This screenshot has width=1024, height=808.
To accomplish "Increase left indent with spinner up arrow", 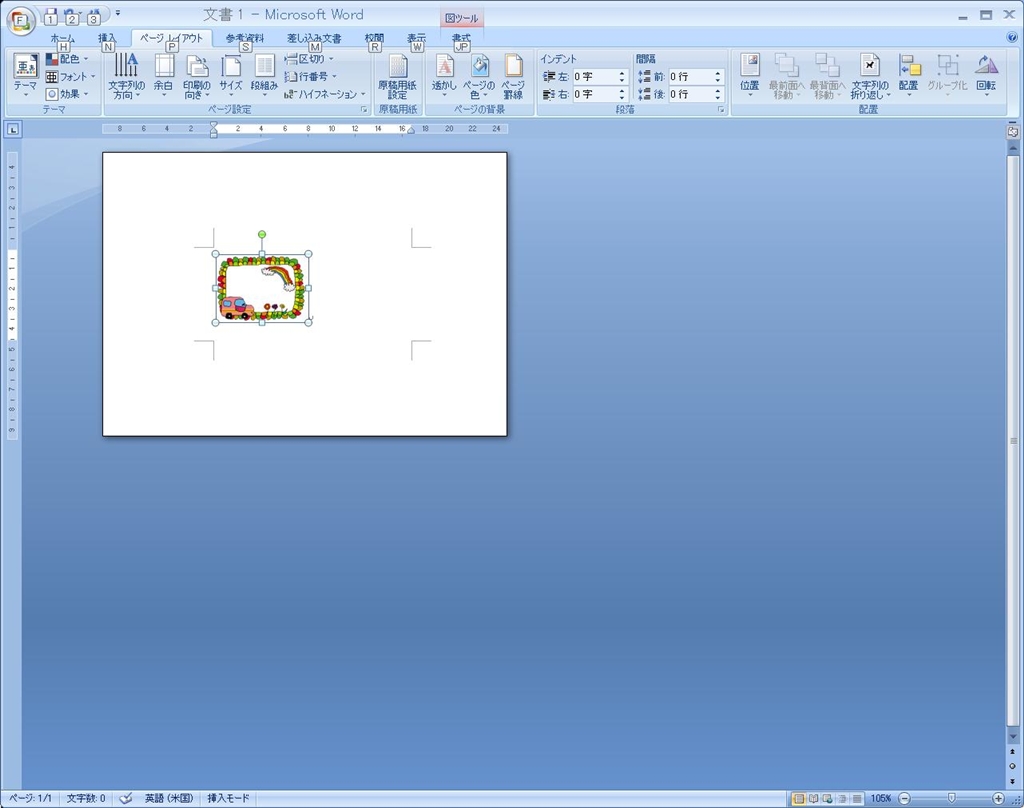I will 622,73.
